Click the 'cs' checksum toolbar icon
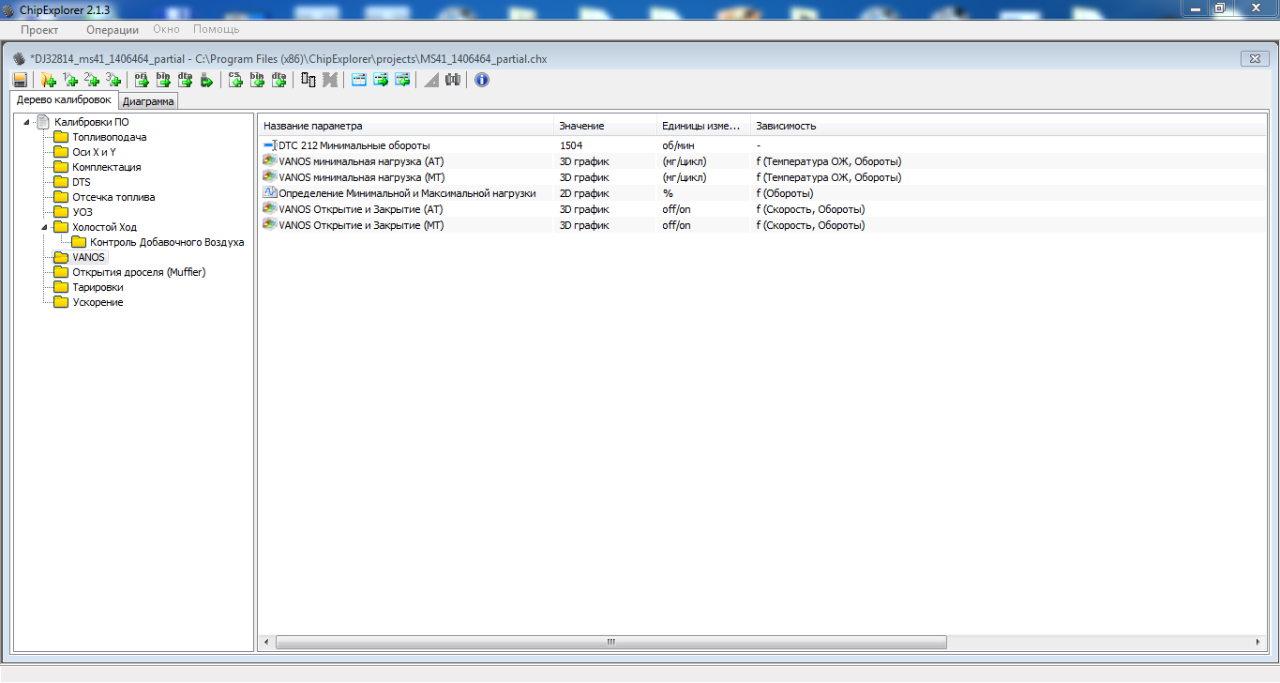Viewport: 1280px width, 683px height. coord(236,80)
